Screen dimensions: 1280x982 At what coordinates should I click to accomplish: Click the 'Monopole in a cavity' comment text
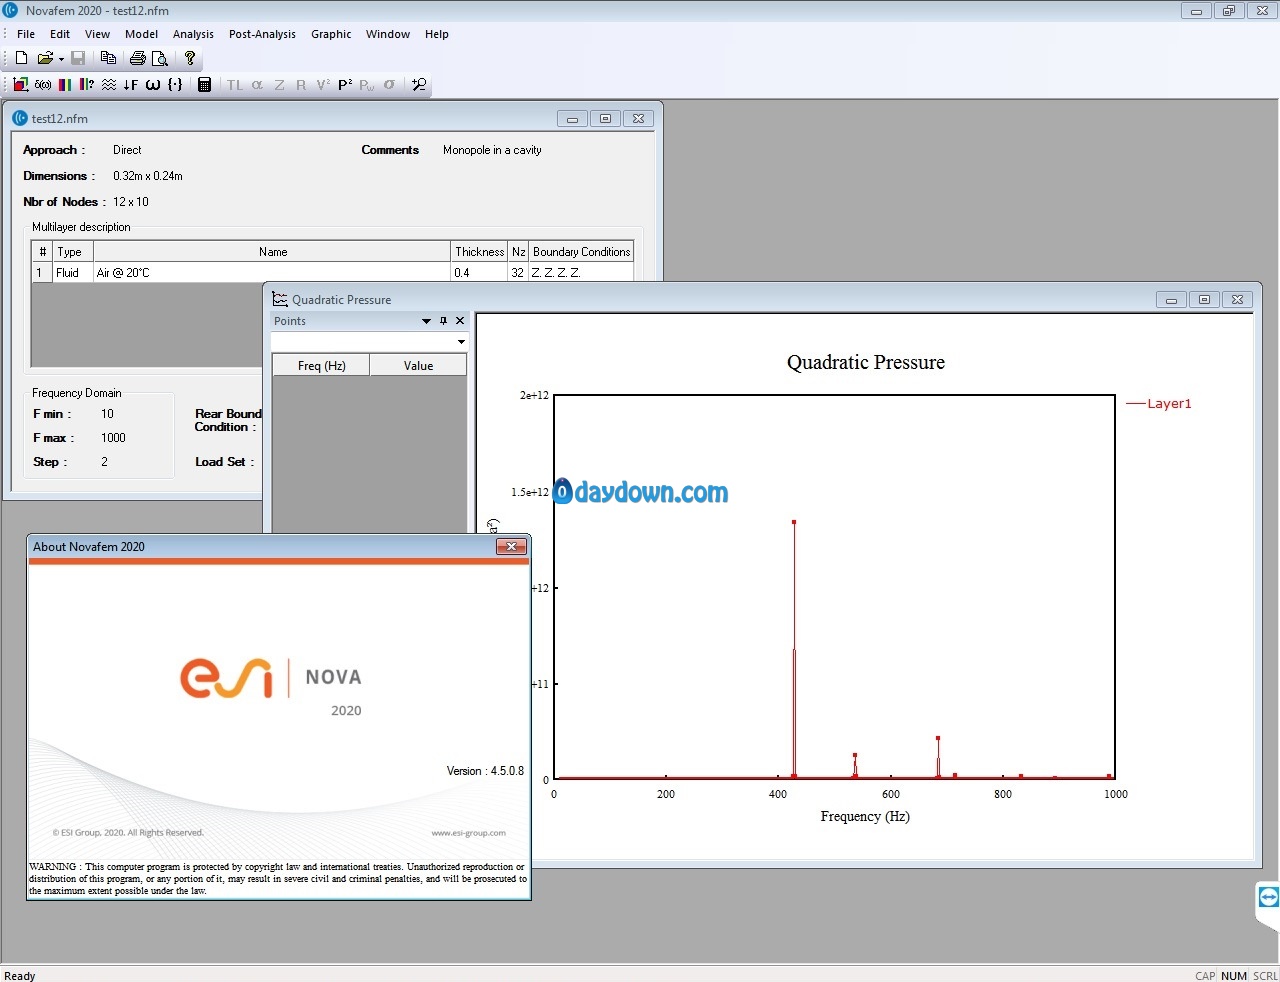click(492, 150)
